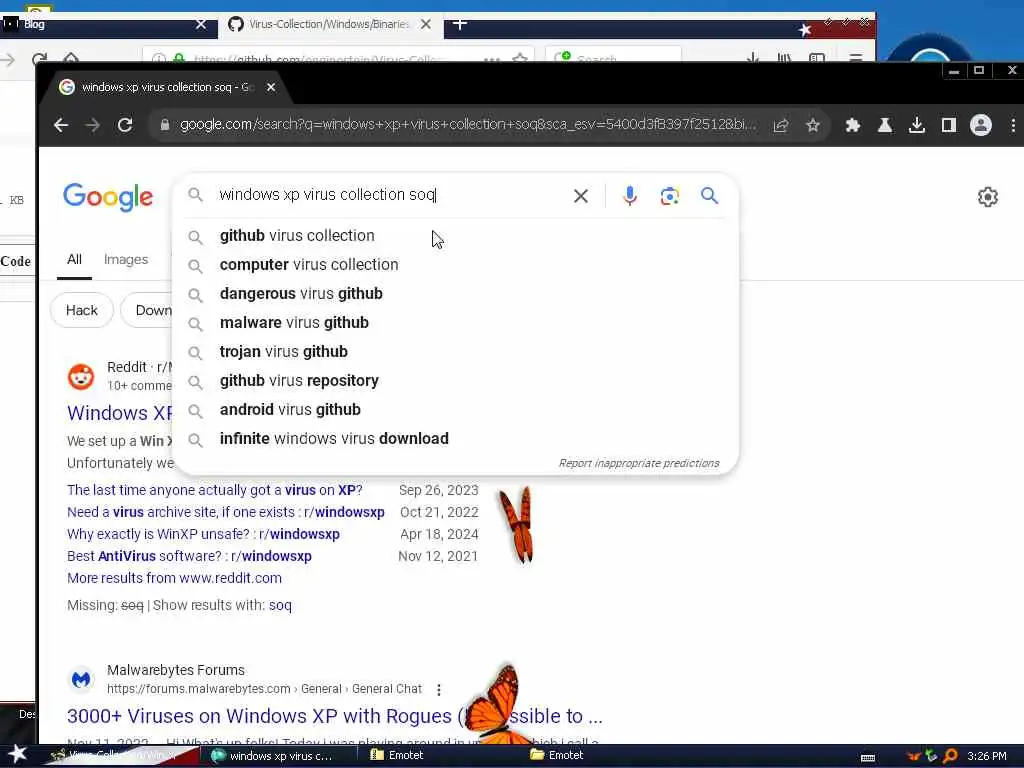
Task: Open the Malwarebytes Forums site icon
Action: [81, 680]
